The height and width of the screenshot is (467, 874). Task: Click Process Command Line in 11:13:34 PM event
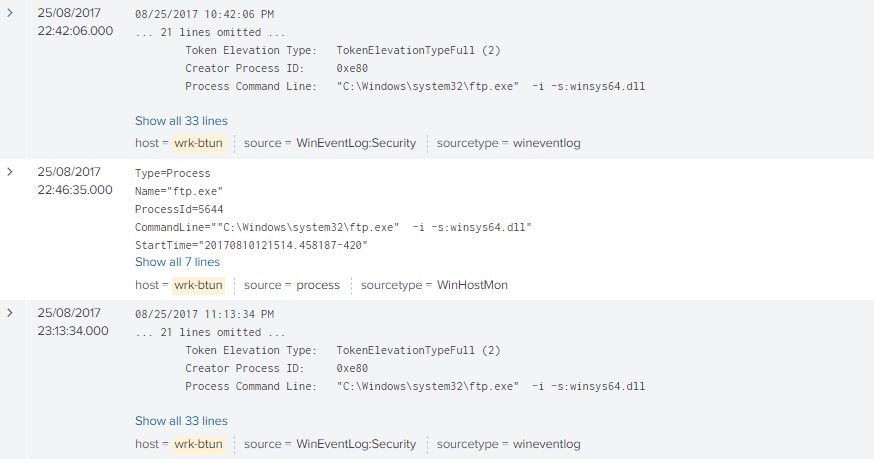point(415,386)
